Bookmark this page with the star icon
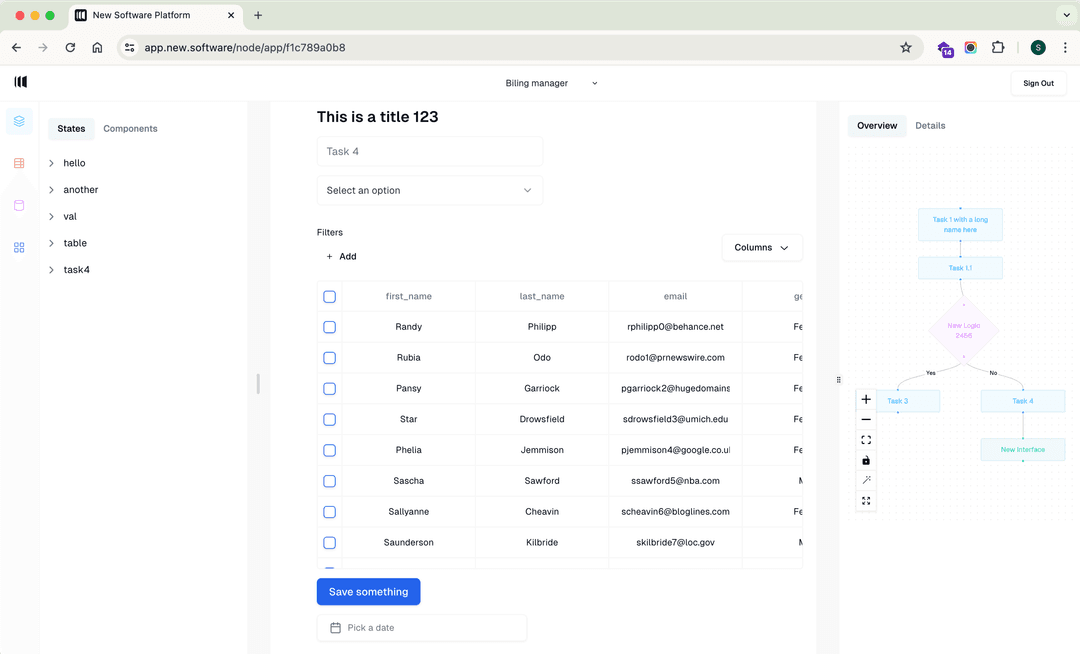Image resolution: width=1080 pixels, height=654 pixels. pyautogui.click(x=906, y=48)
